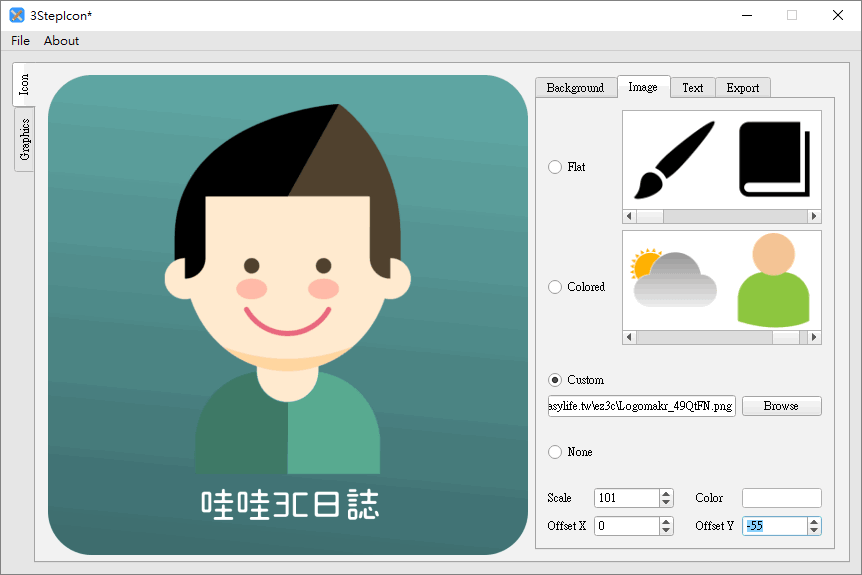
Task: Open the File menu
Action: [20, 41]
